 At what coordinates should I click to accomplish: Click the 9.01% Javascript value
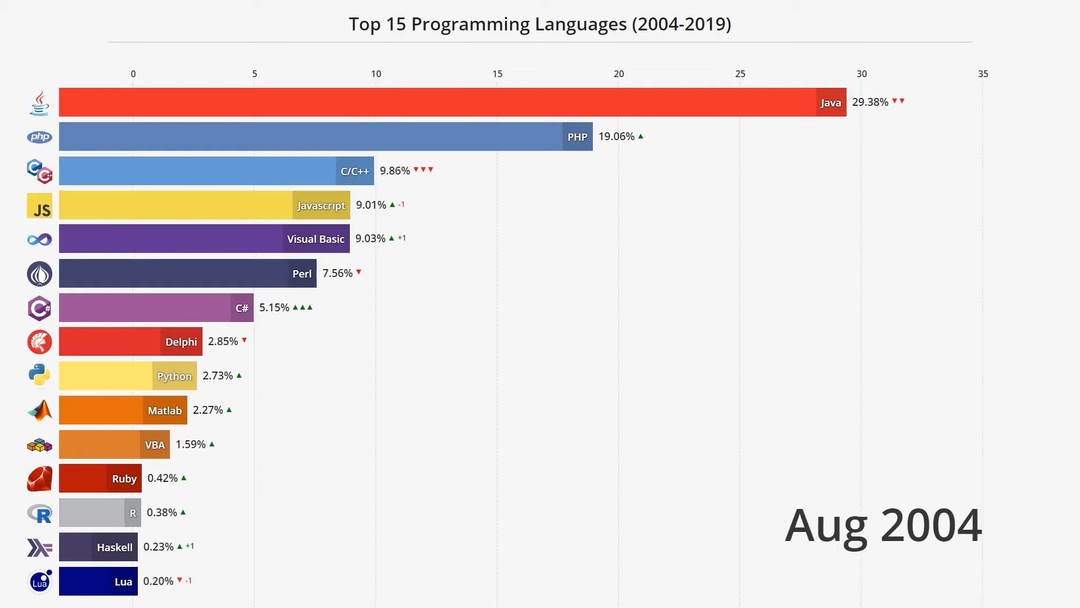tap(371, 205)
